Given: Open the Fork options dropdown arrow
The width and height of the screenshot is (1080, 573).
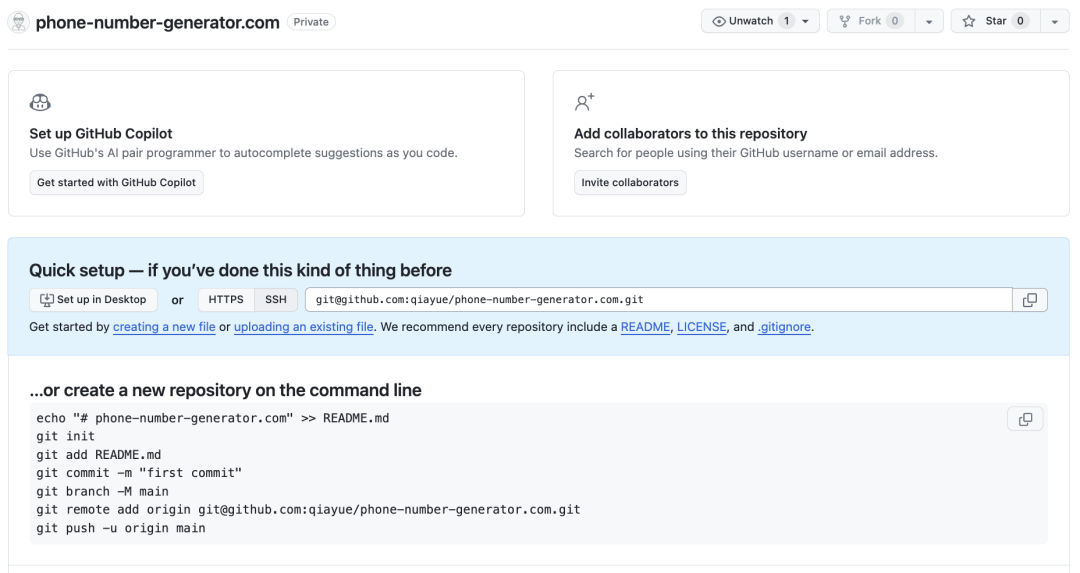Looking at the screenshot, I should tap(930, 21).
